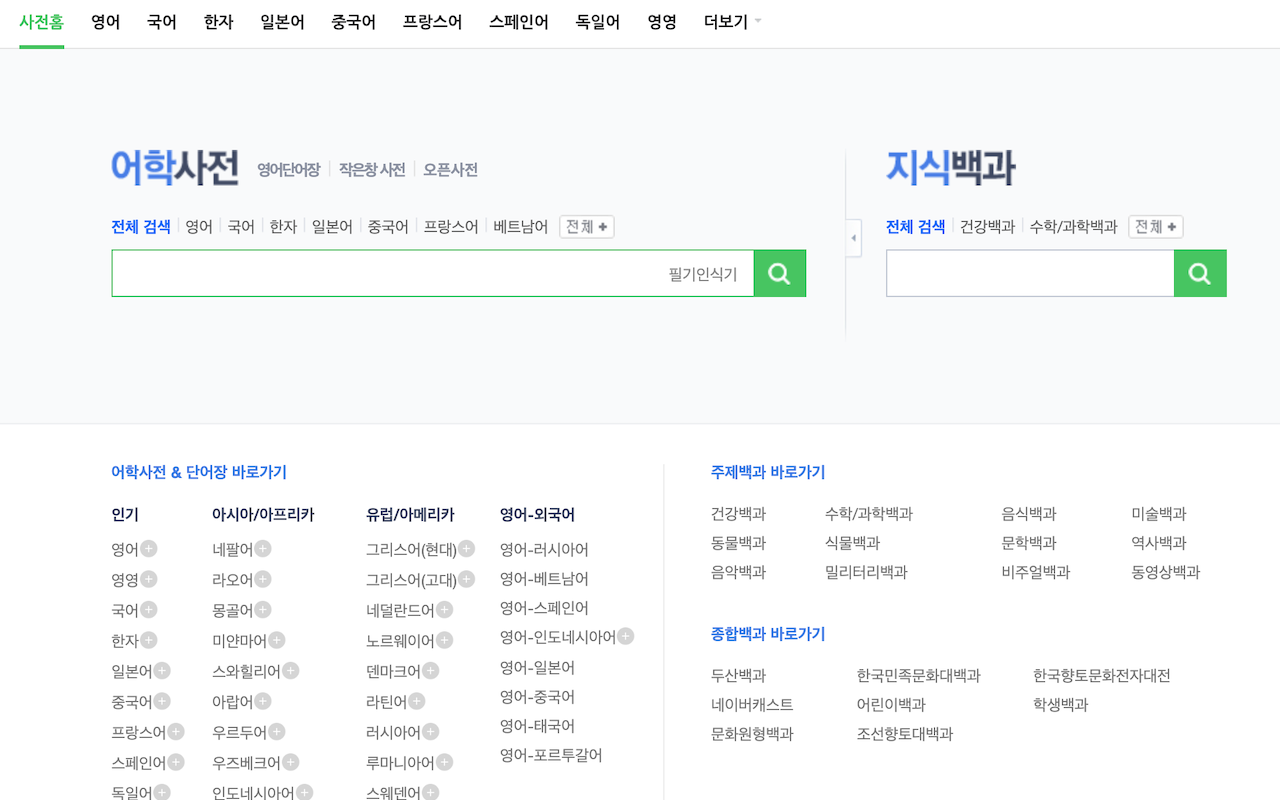Open 두산백과 encyclopedia link
The width and height of the screenshot is (1280, 800).
point(738,675)
